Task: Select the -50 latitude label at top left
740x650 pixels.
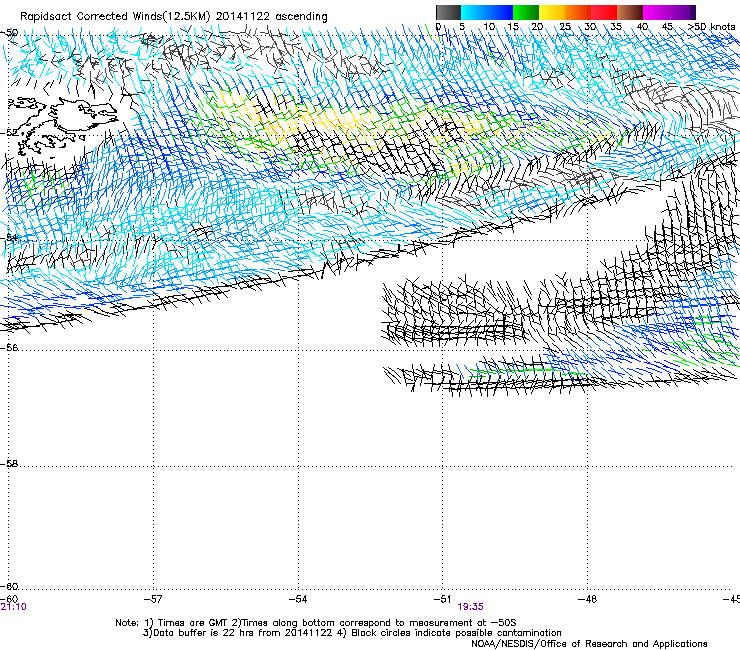Action: [9, 33]
